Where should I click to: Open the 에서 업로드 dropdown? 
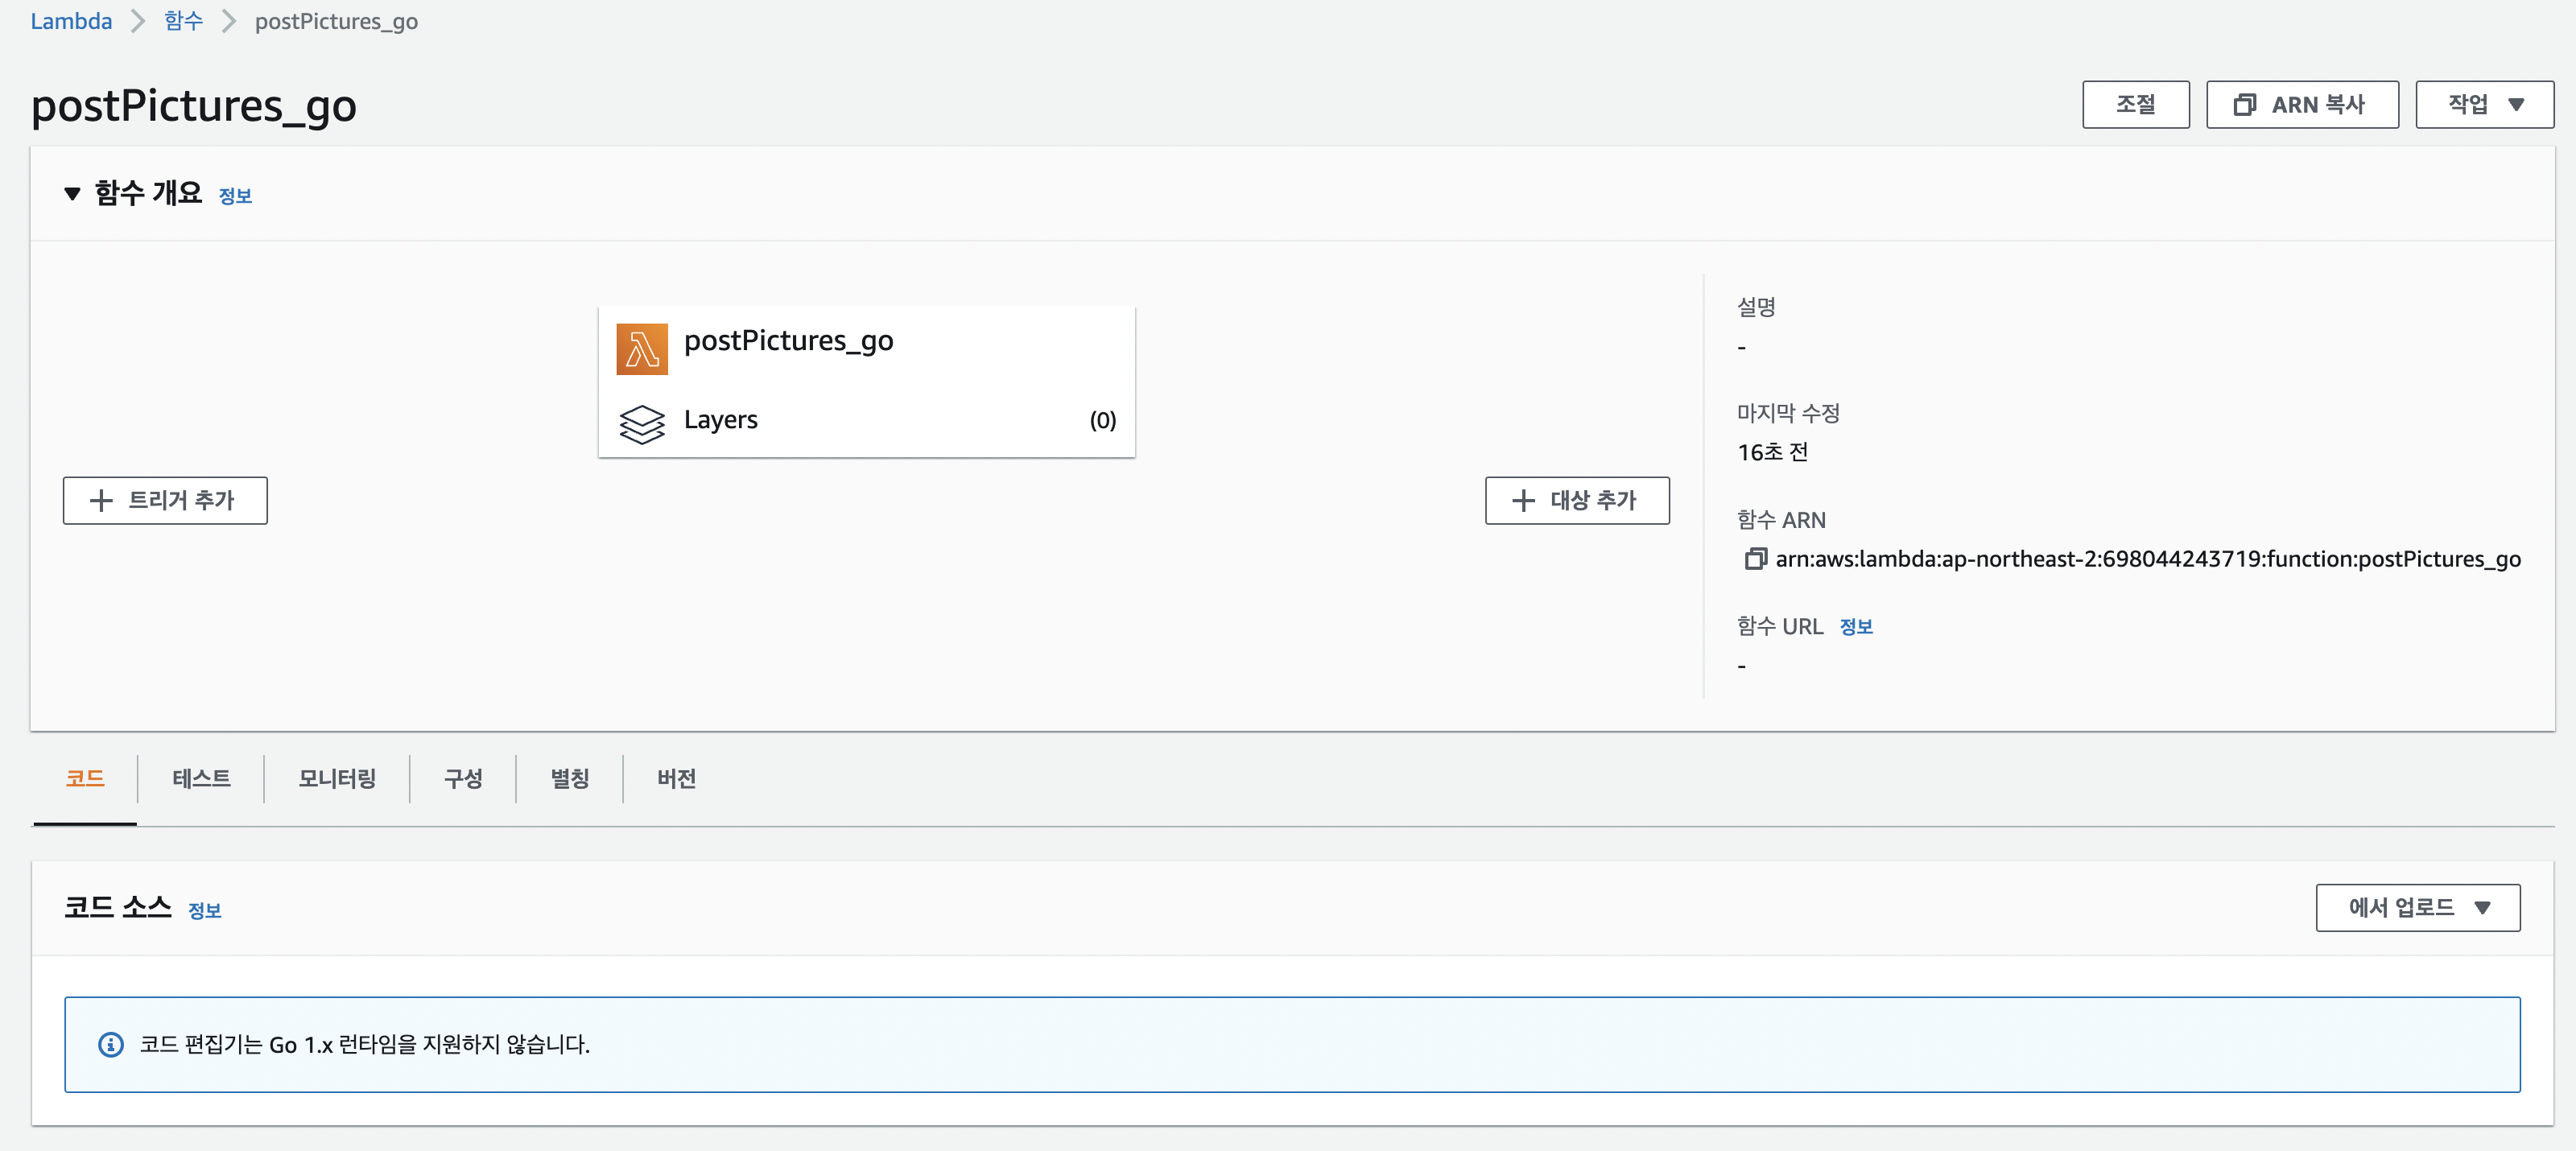(2417, 907)
